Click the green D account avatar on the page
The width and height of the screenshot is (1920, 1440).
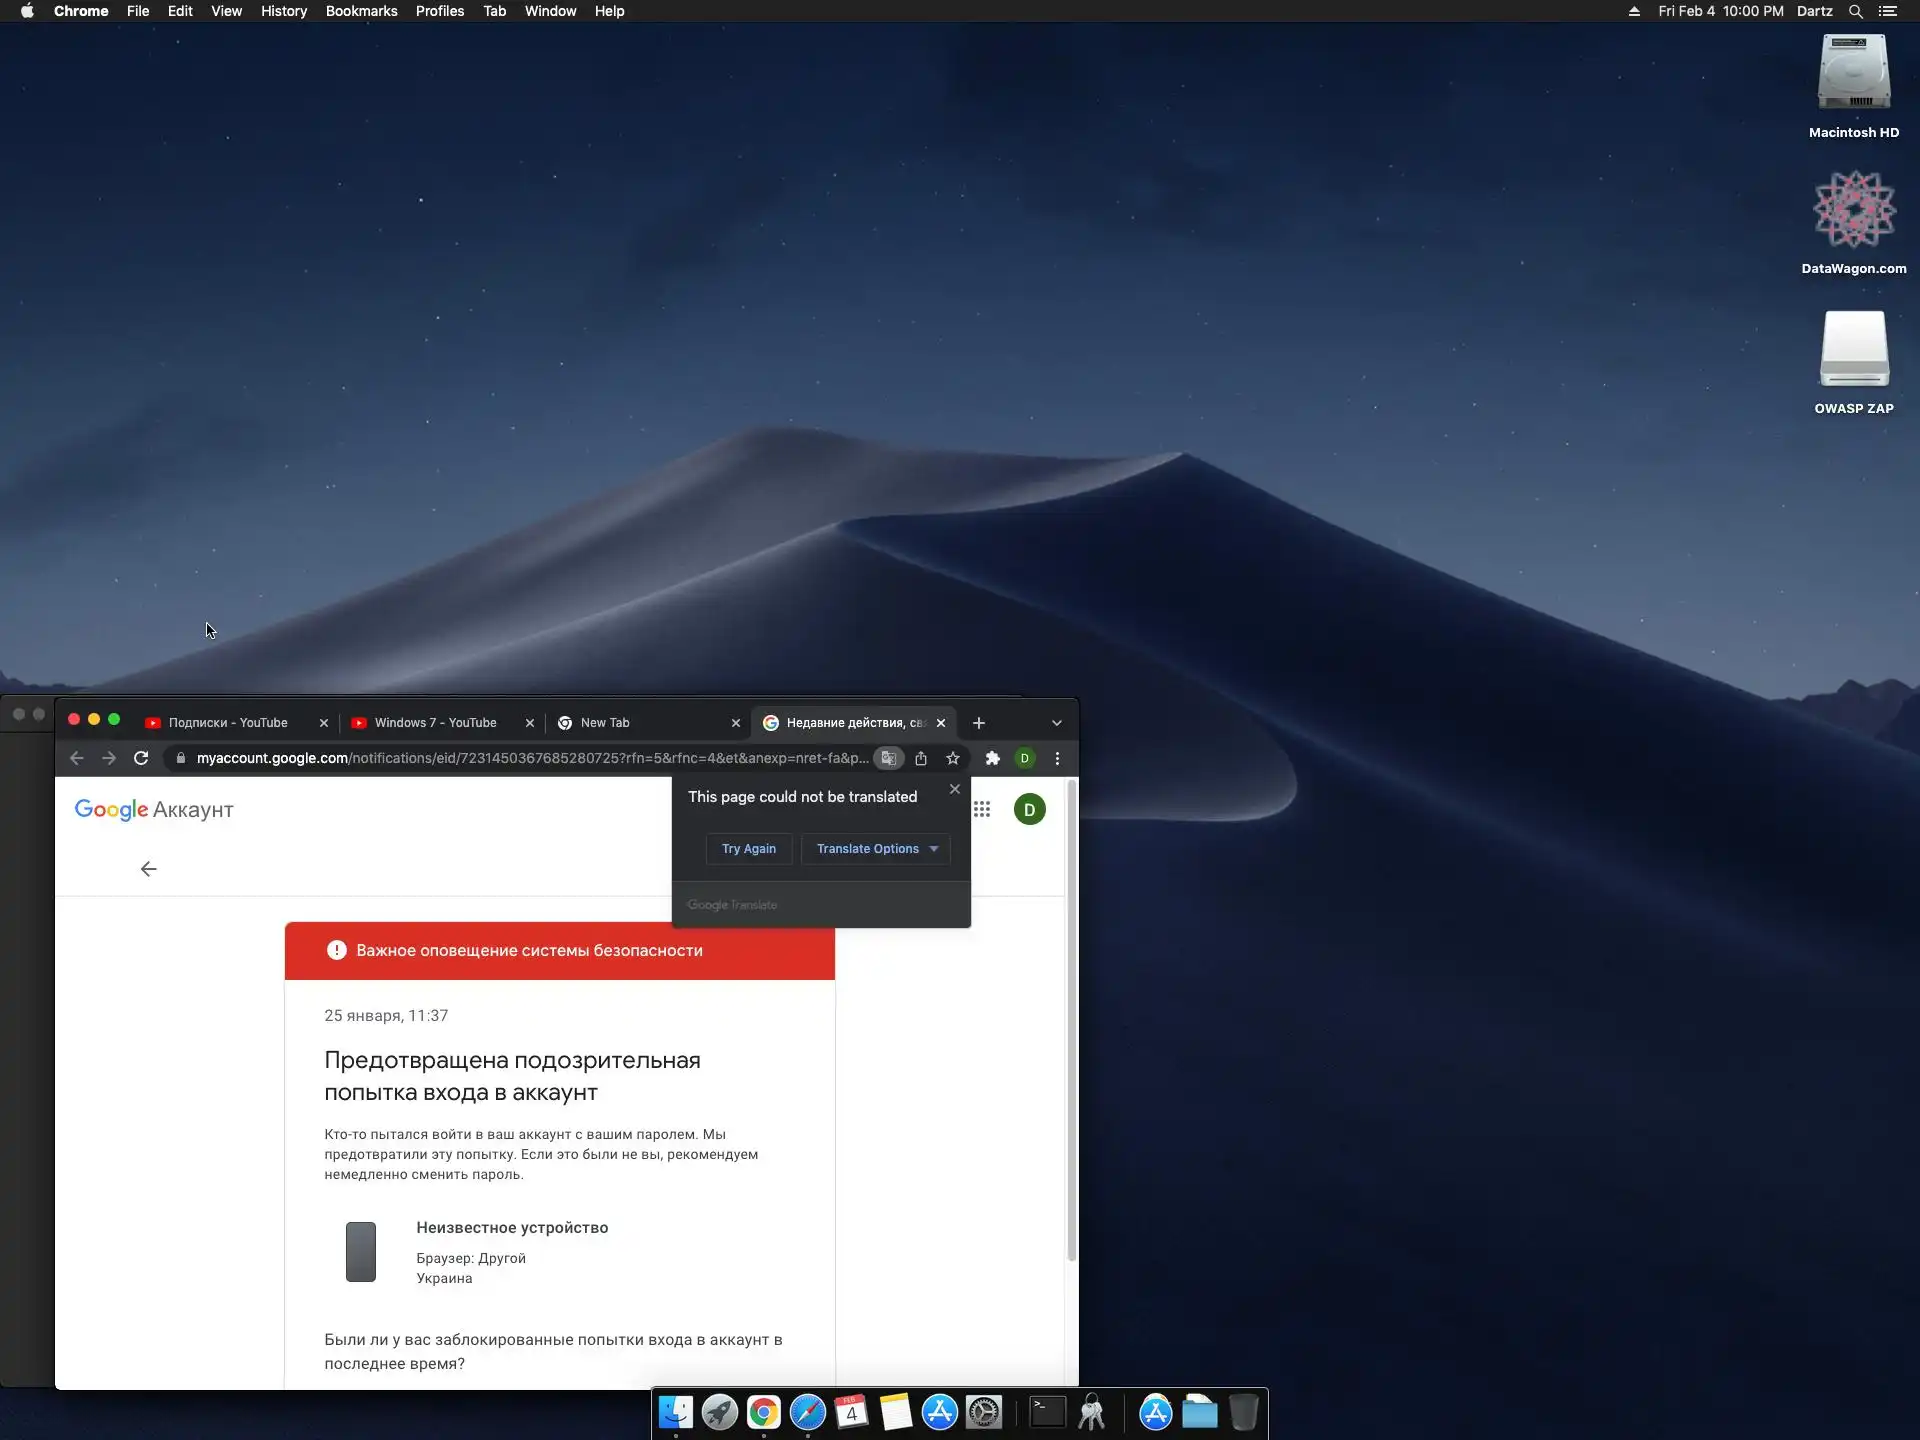coord(1029,809)
